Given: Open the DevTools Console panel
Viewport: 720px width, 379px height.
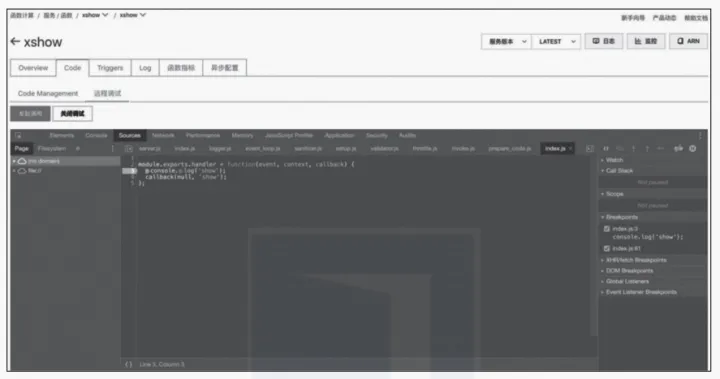Looking at the screenshot, I should [x=96, y=136].
